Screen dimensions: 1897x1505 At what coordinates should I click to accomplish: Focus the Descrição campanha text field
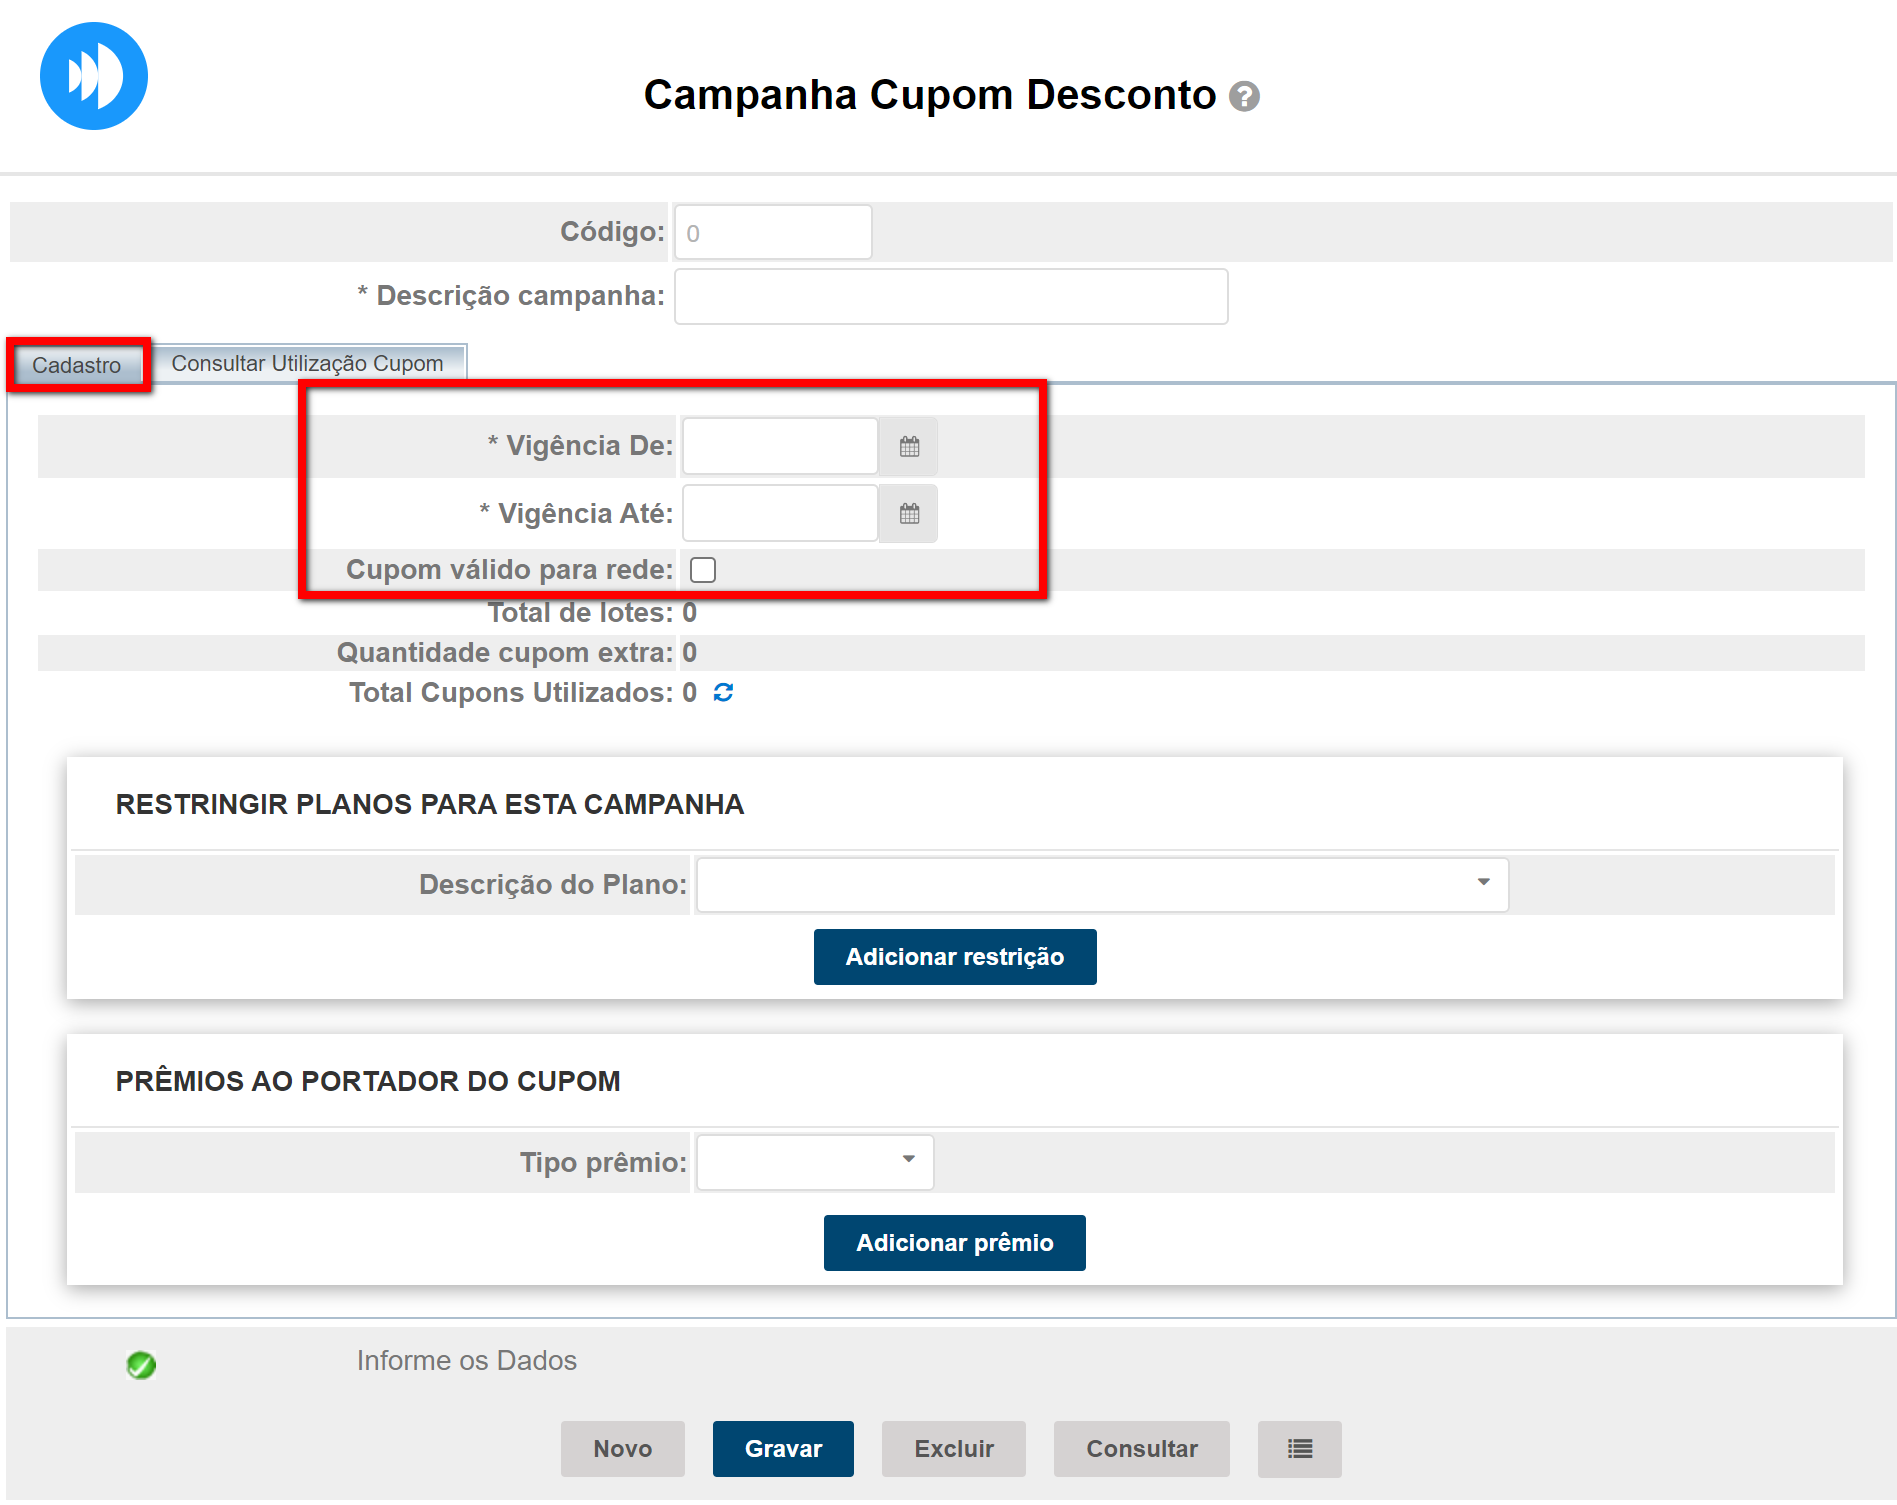click(x=950, y=296)
